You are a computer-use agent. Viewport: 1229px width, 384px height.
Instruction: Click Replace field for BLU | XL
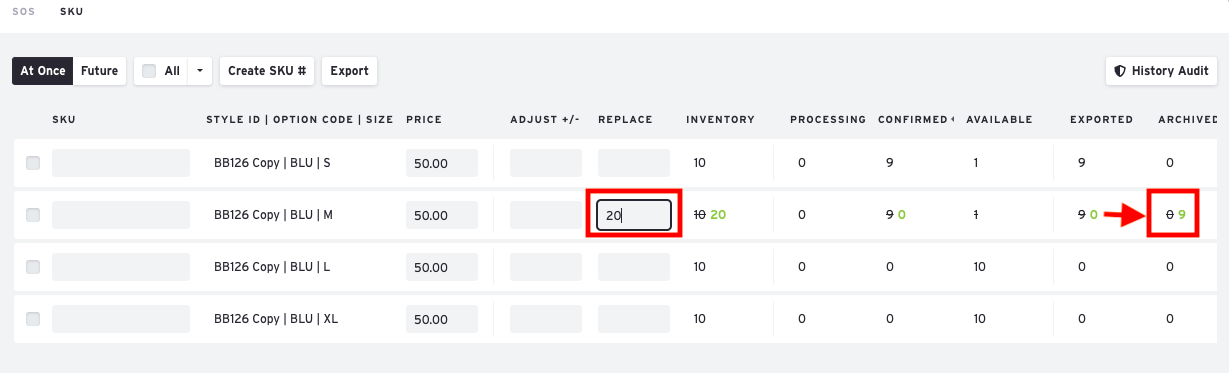click(x=634, y=319)
